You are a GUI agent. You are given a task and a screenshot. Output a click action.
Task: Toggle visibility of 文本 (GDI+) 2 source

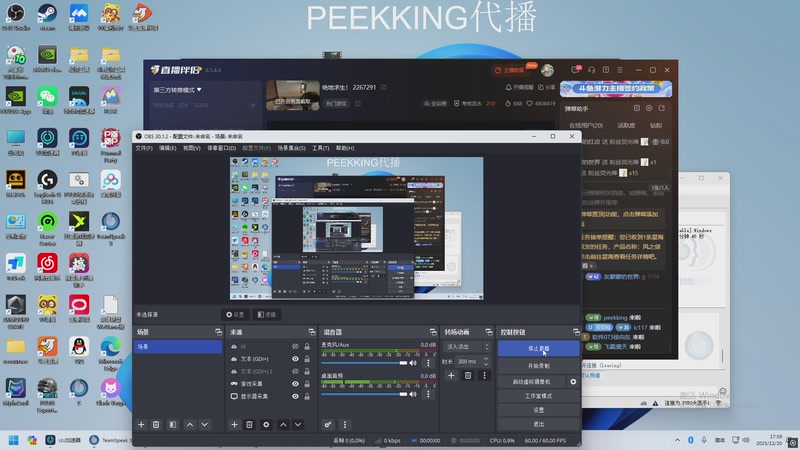click(295, 371)
